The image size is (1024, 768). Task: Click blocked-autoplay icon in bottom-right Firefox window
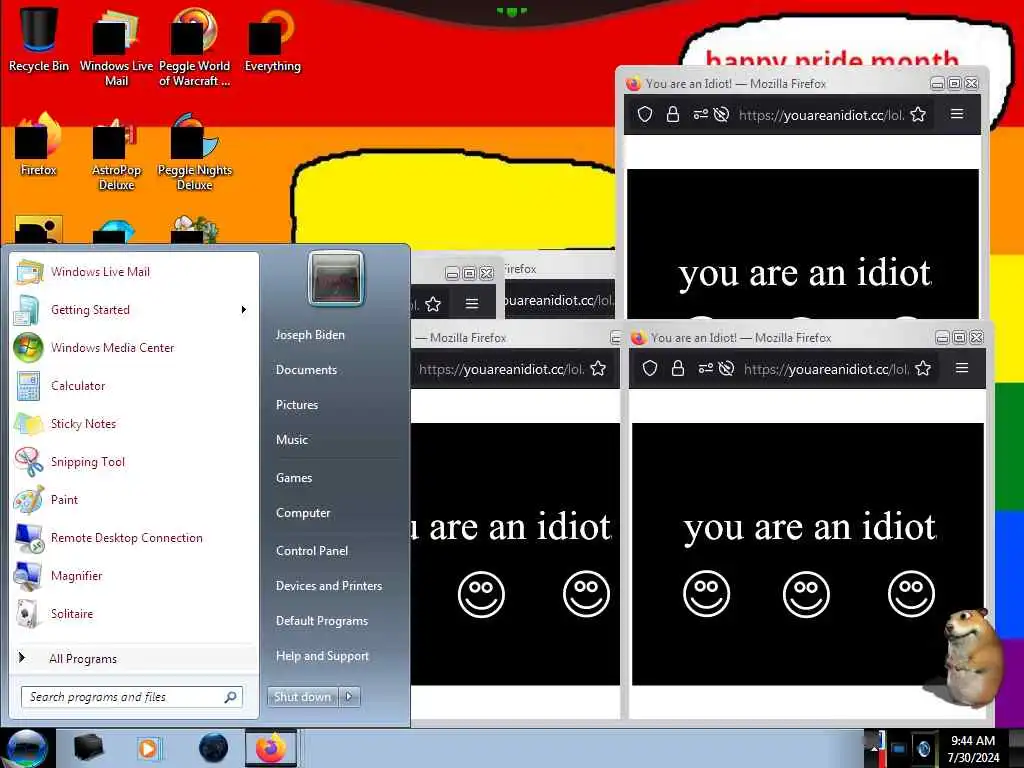pos(726,369)
